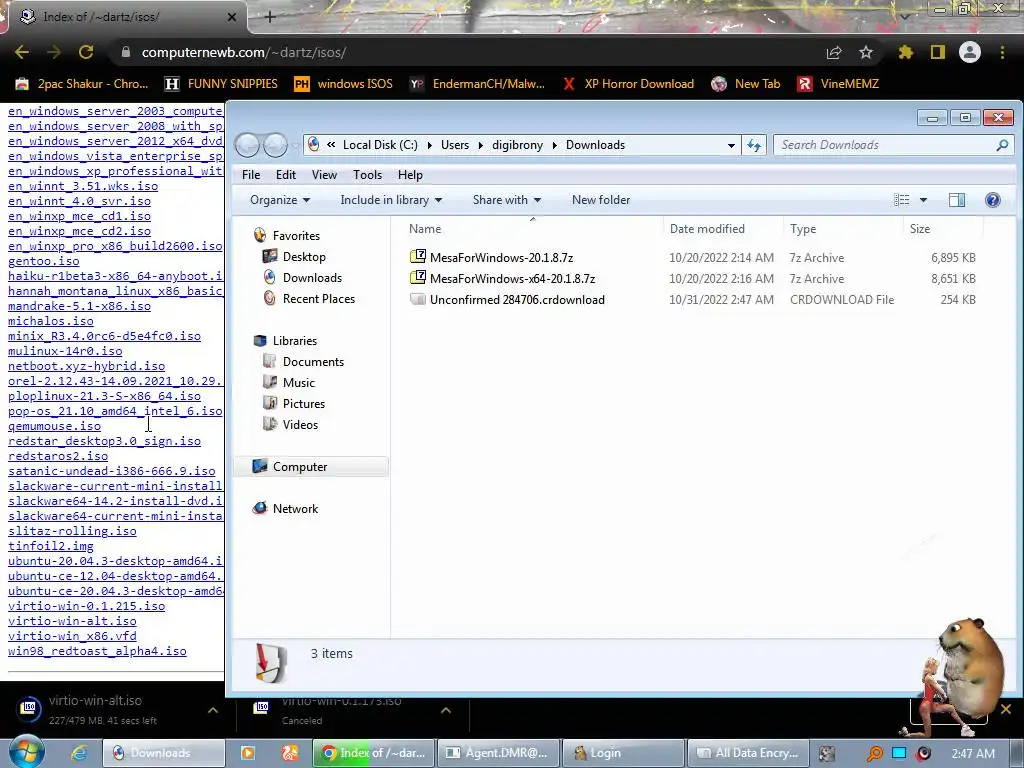Open Include in library dropdown
1024x768 pixels.
point(391,200)
